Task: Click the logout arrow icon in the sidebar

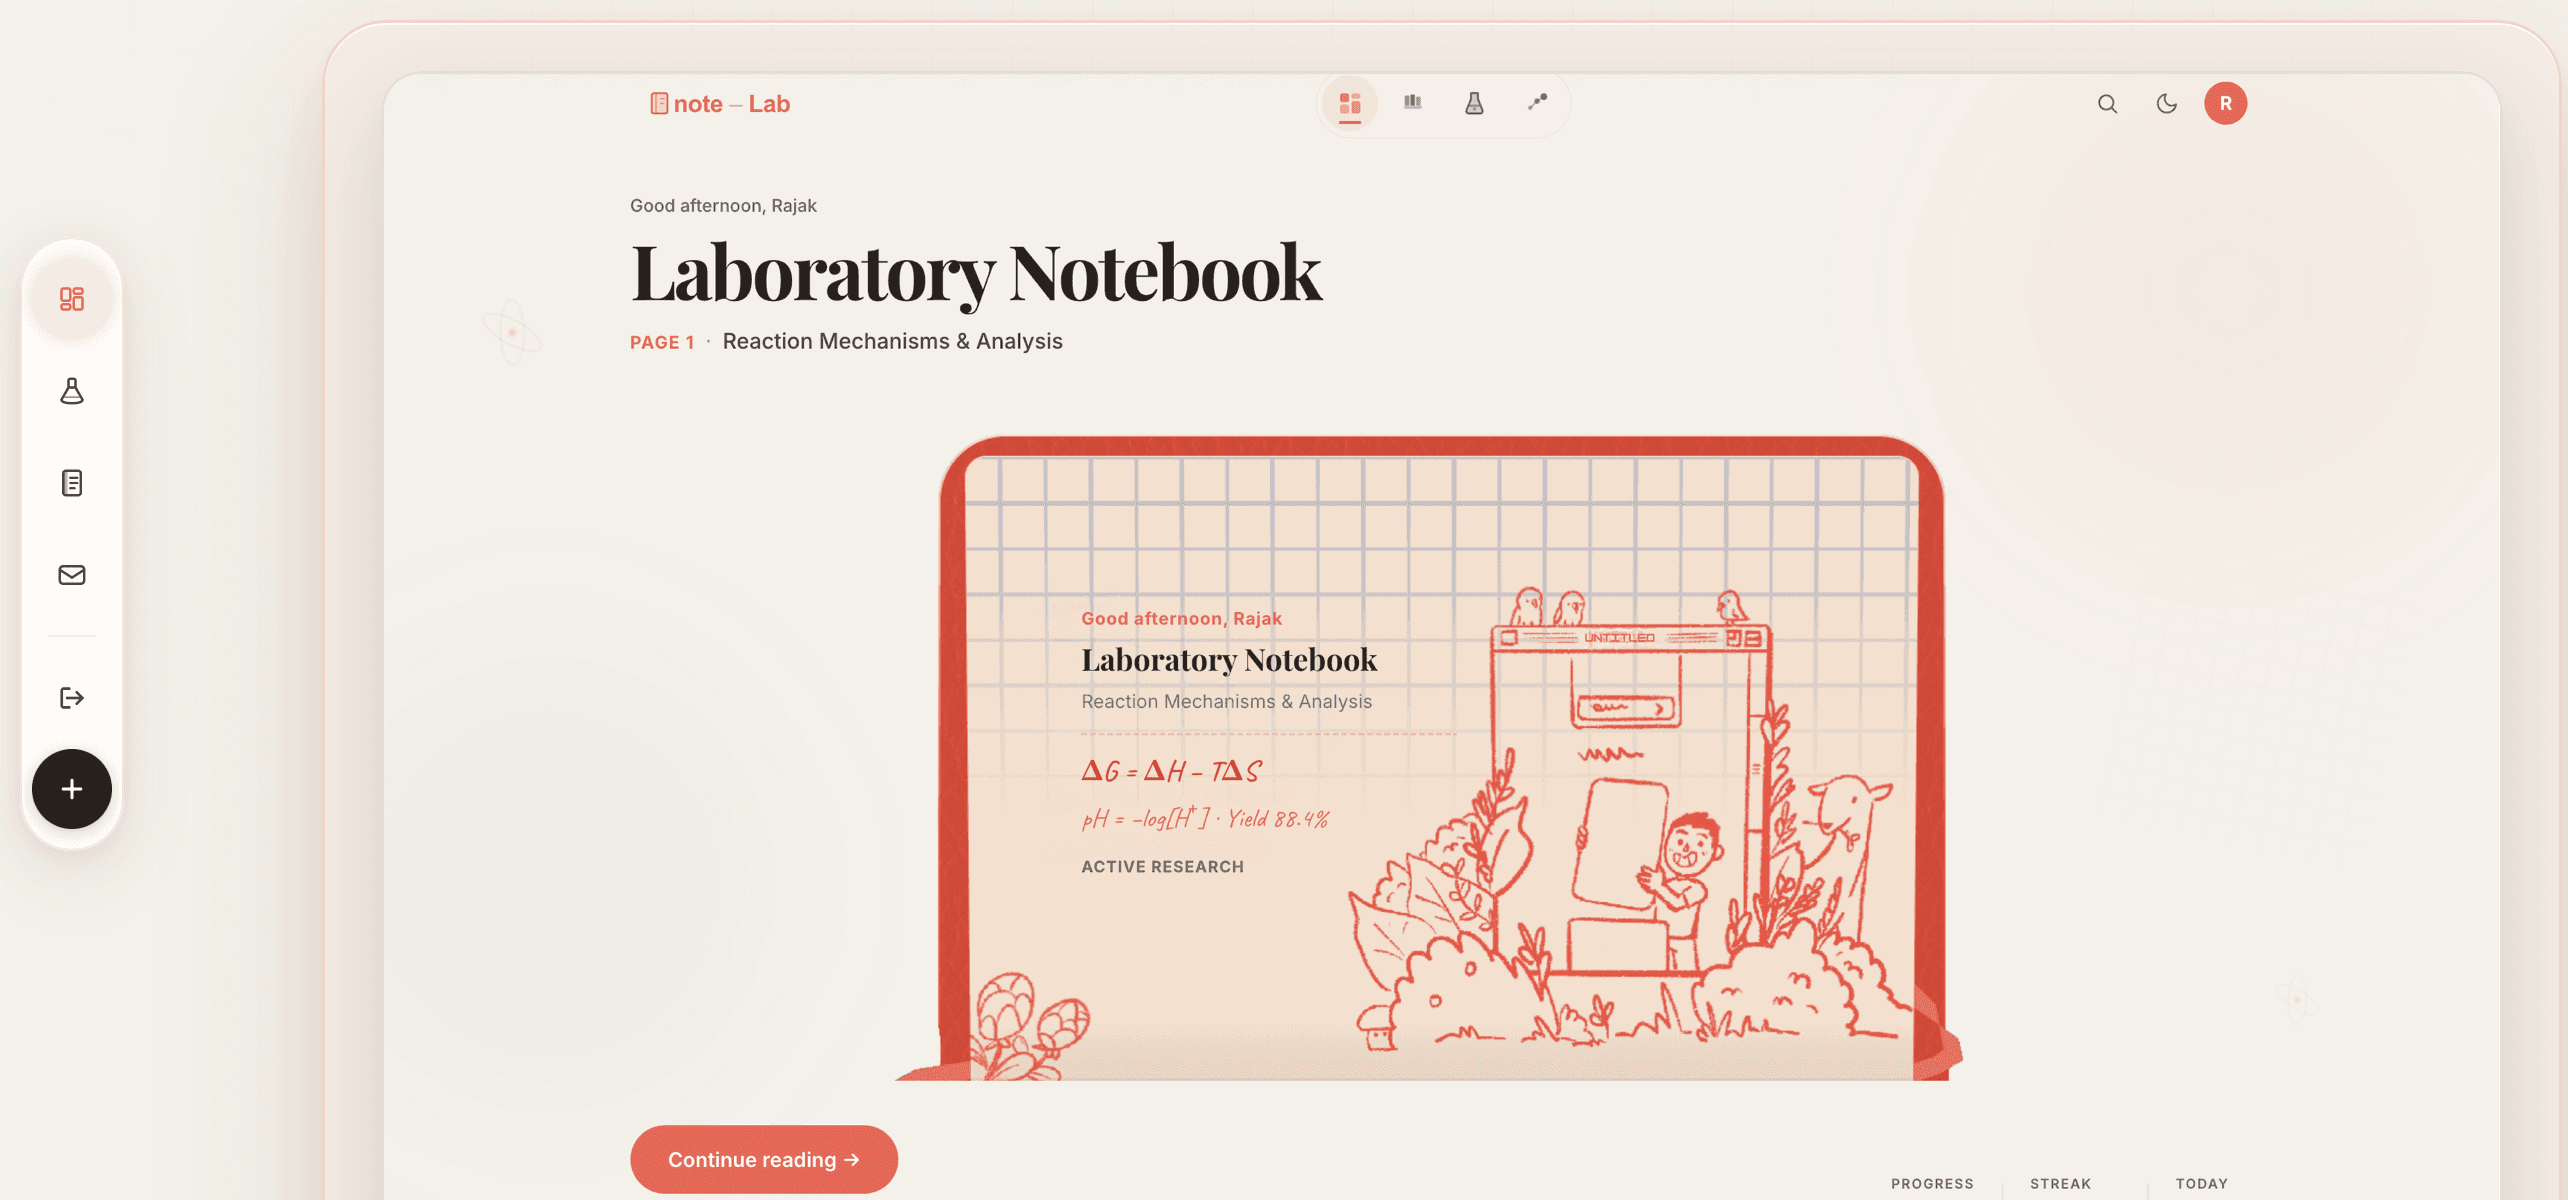Action: 72,698
